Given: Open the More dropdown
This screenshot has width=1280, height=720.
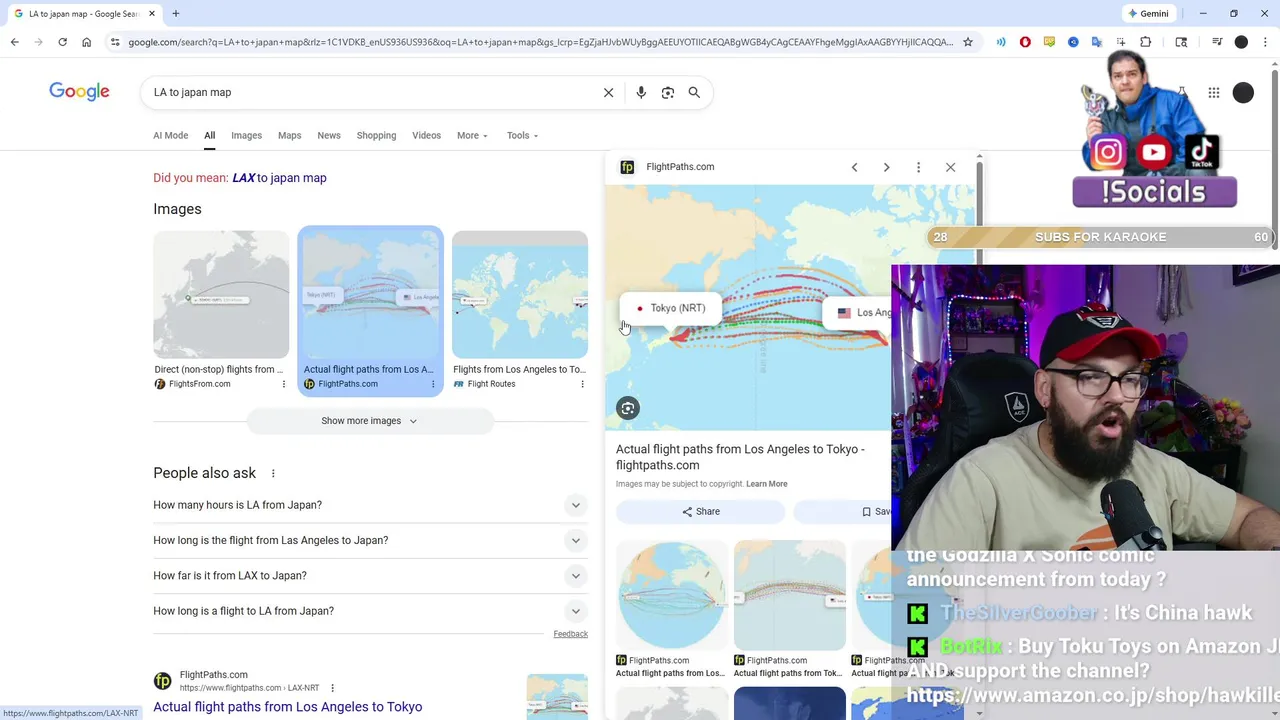Looking at the screenshot, I should point(472,135).
